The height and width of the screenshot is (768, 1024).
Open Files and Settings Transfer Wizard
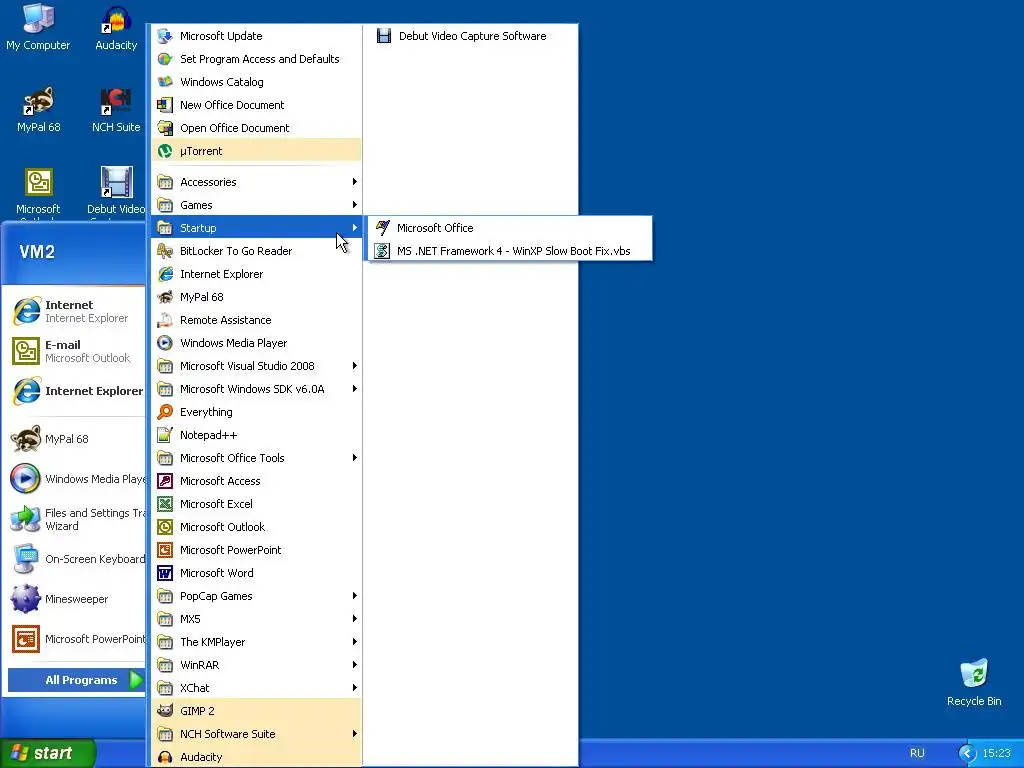coord(76,519)
